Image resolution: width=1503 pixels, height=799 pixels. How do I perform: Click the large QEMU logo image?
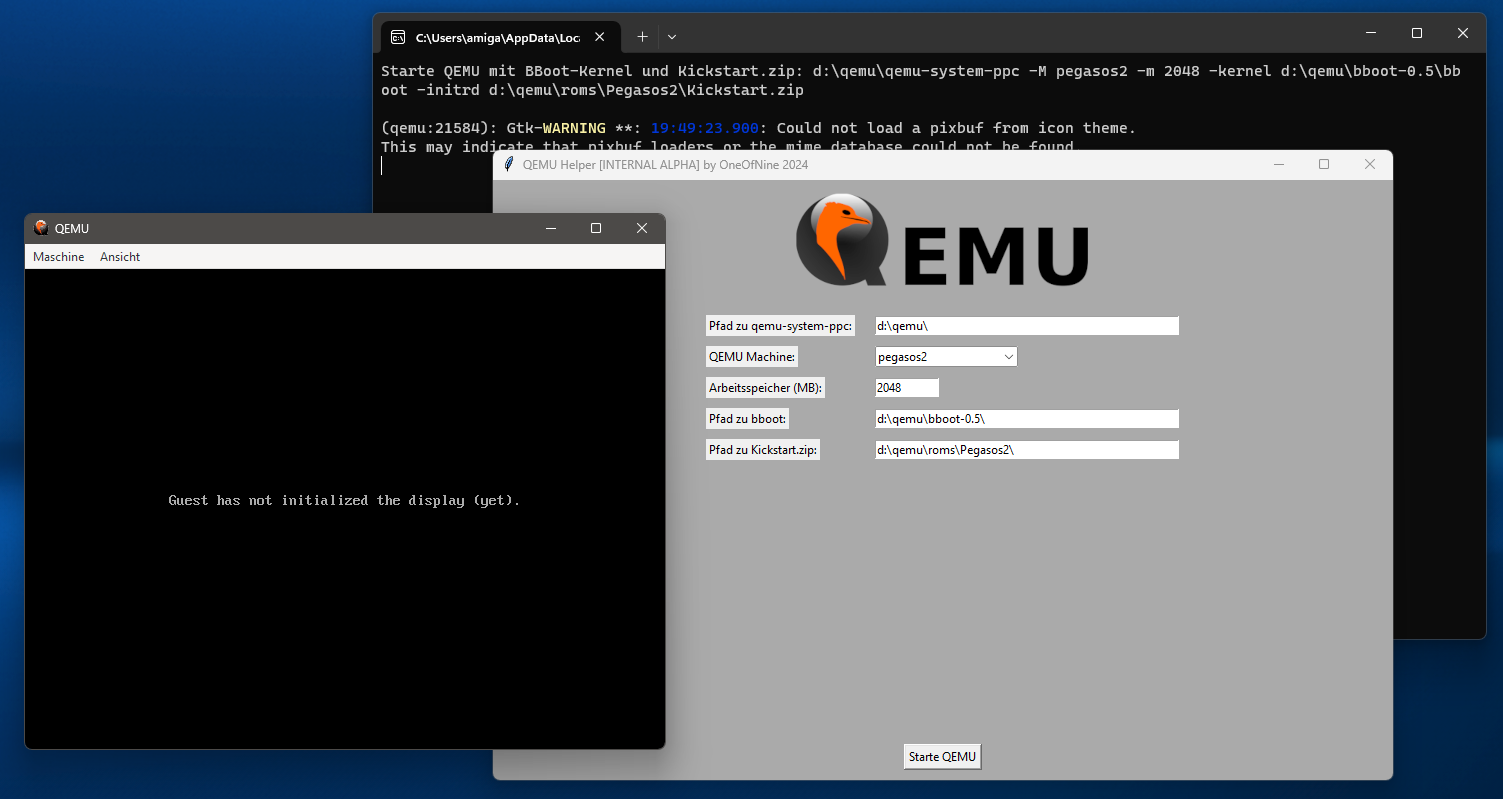pyautogui.click(x=942, y=241)
